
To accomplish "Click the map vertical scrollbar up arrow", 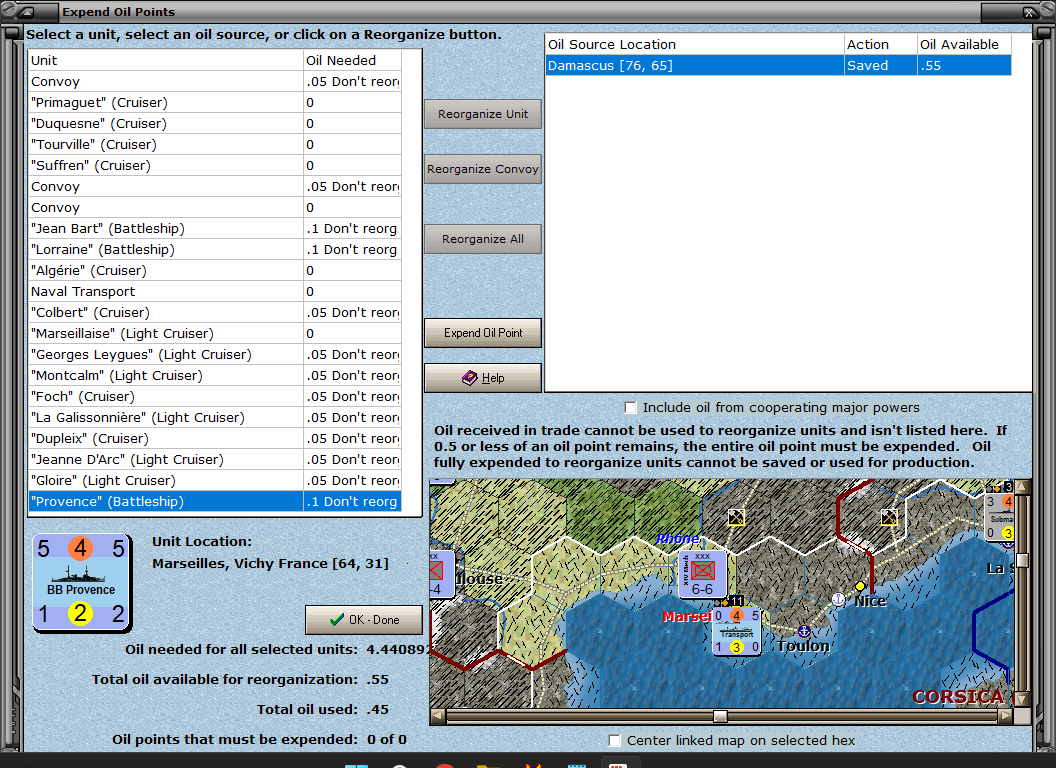I will (1022, 486).
